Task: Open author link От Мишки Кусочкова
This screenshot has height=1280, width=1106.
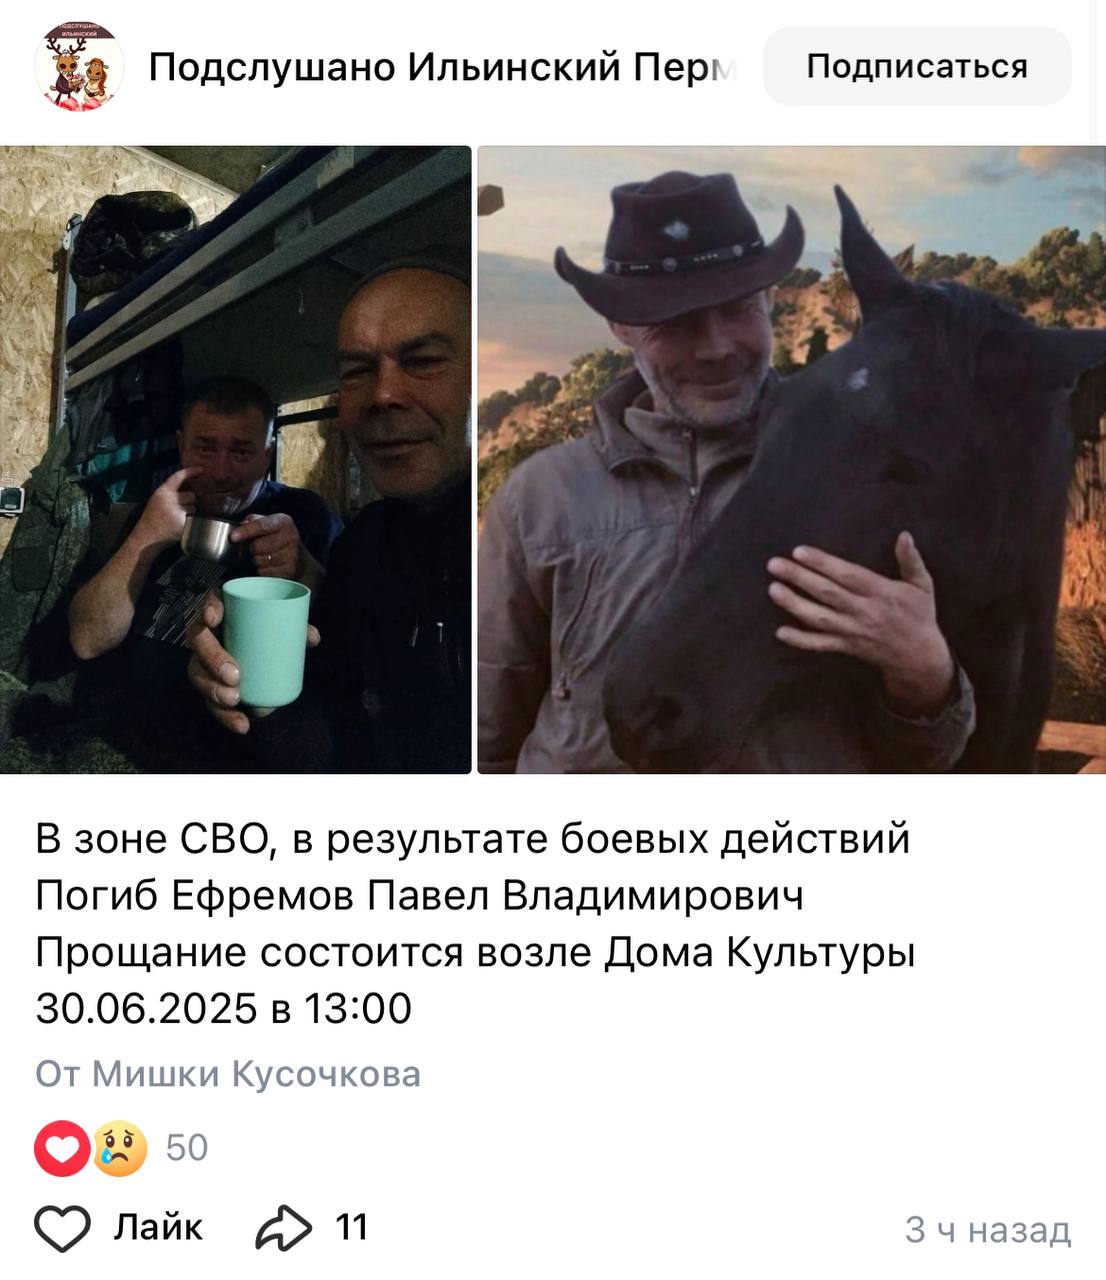Action: [x=228, y=1074]
